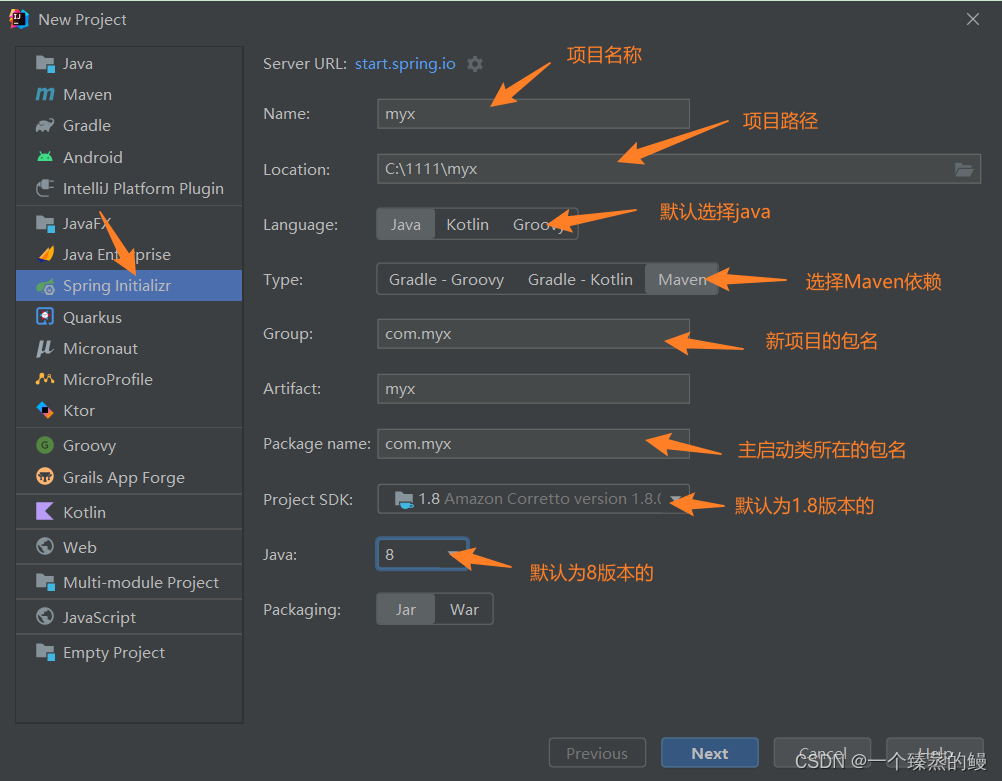Click the Next button
The image size is (1002, 781).
click(x=709, y=752)
